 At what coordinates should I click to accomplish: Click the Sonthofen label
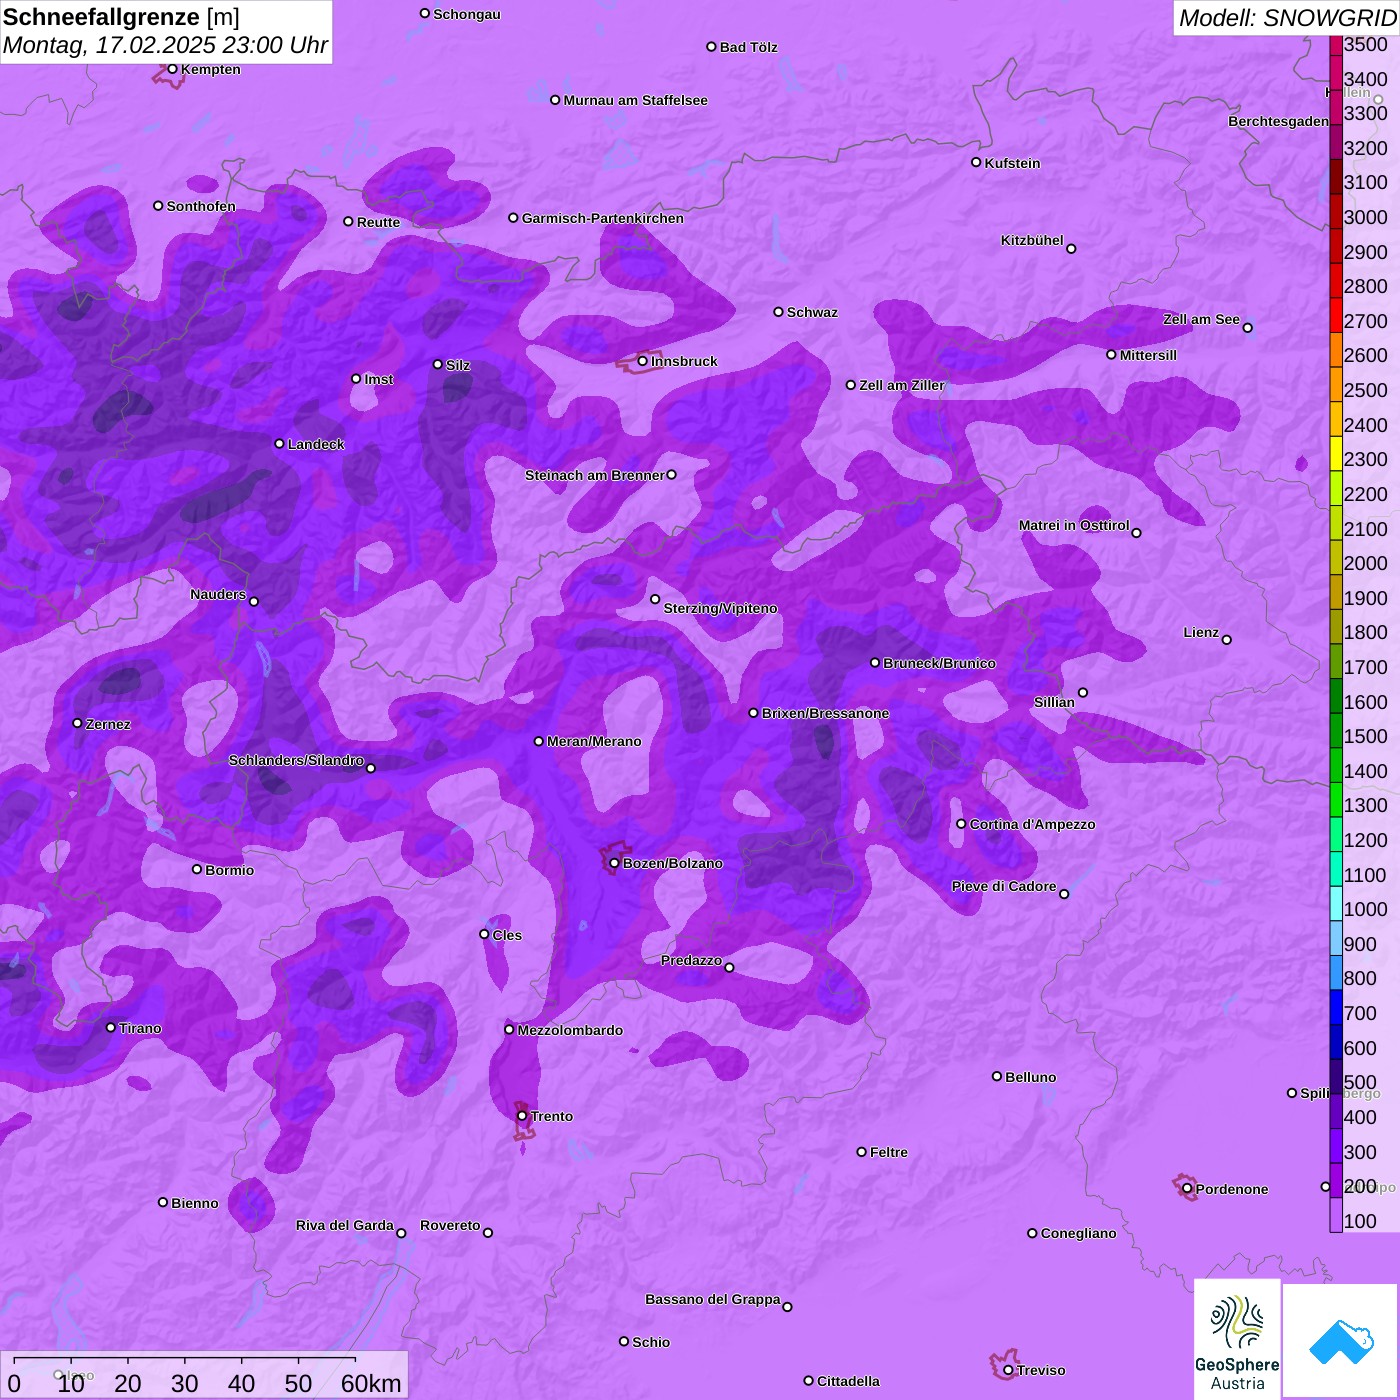click(x=201, y=206)
